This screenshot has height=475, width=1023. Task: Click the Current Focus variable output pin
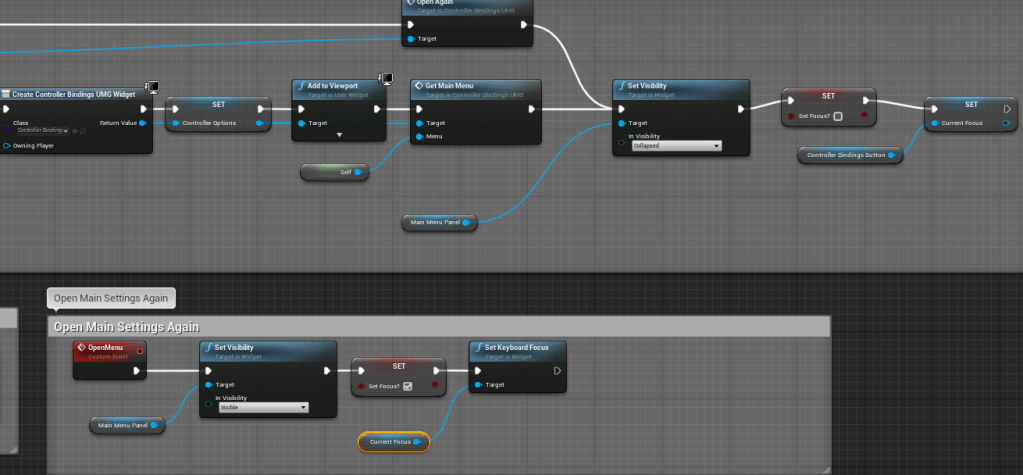point(418,441)
